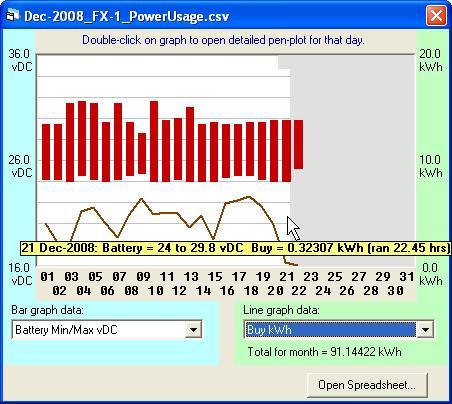Click the 36.0 vDC axis label
The width and height of the screenshot is (452, 404).
pos(20,60)
